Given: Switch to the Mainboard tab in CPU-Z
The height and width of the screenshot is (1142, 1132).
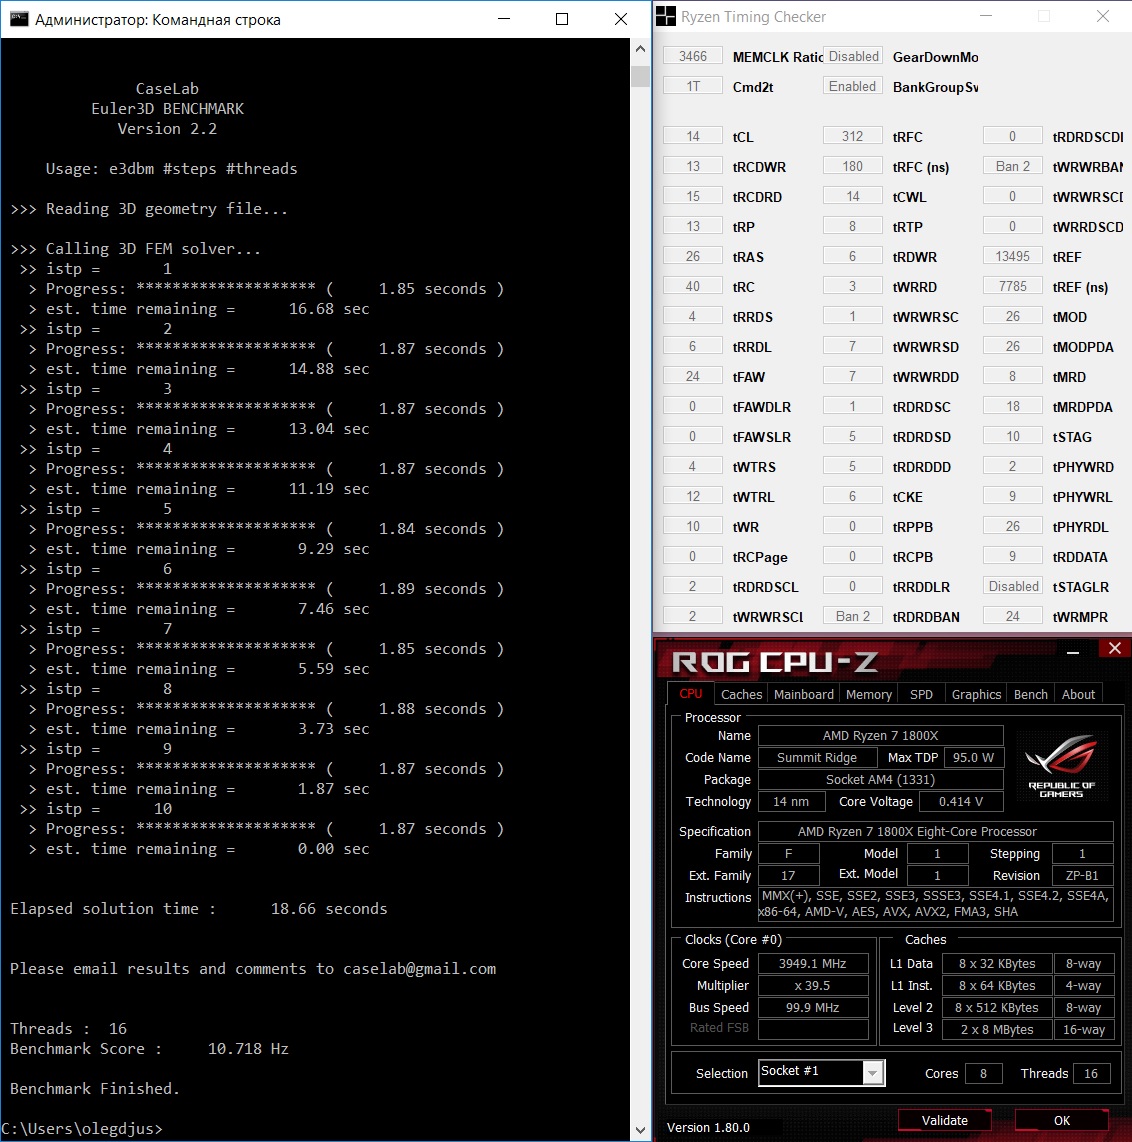Looking at the screenshot, I should coord(803,694).
